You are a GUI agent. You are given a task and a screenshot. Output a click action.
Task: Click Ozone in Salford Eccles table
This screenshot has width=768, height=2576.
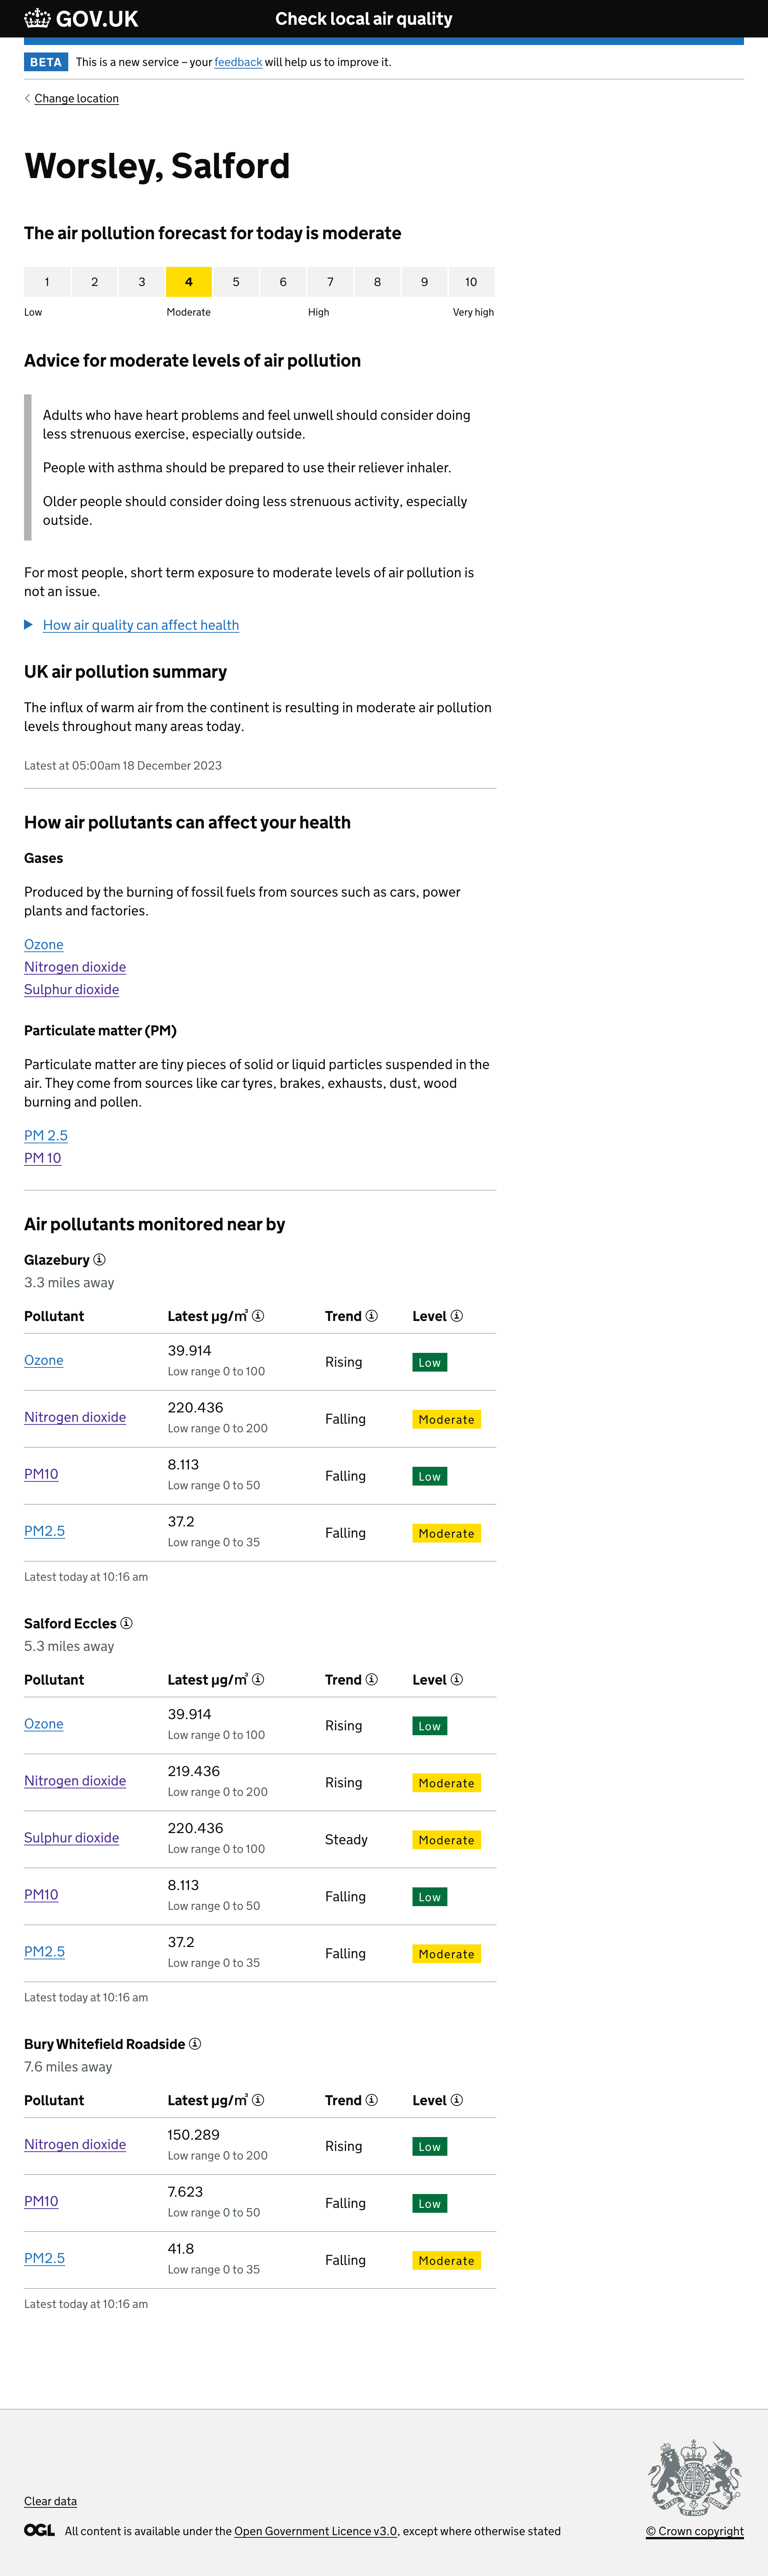44,1724
